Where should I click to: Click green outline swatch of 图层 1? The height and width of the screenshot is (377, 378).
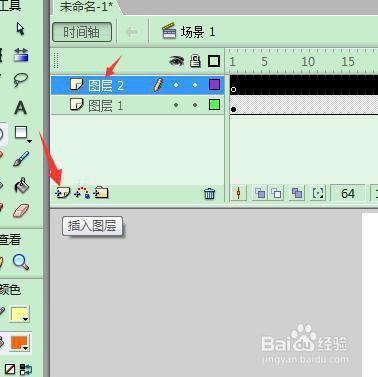pos(214,105)
